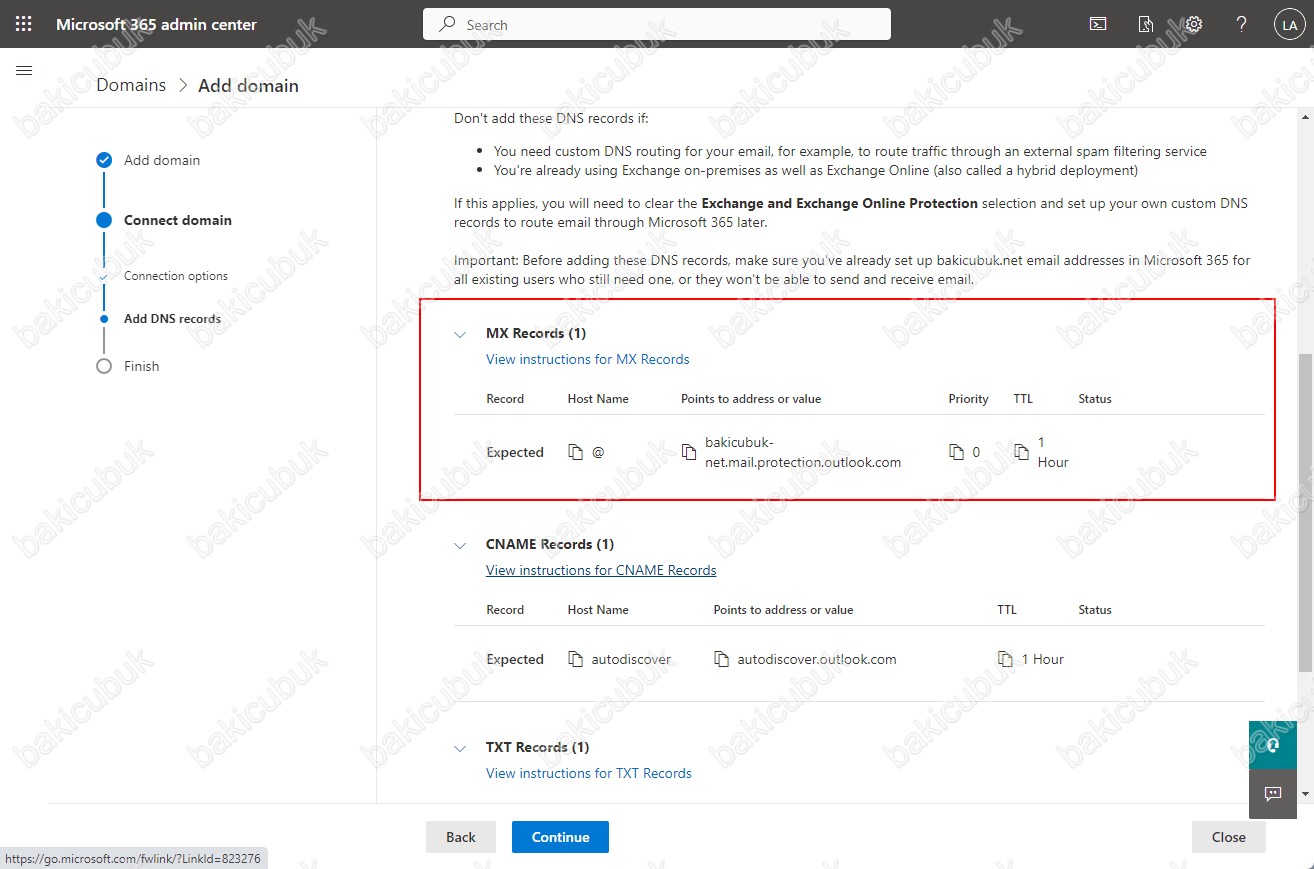Open the LA account avatar
This screenshot has width=1314, height=869.
click(1288, 24)
